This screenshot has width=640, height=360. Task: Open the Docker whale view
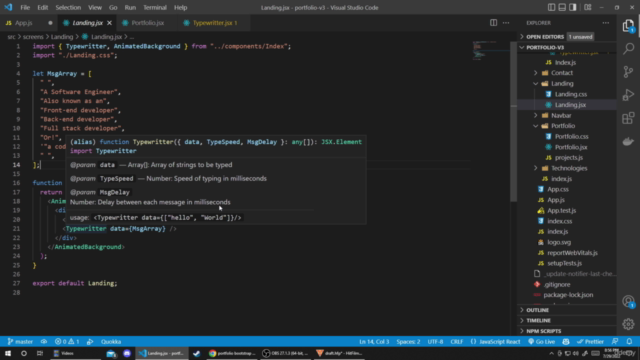tap(629, 141)
